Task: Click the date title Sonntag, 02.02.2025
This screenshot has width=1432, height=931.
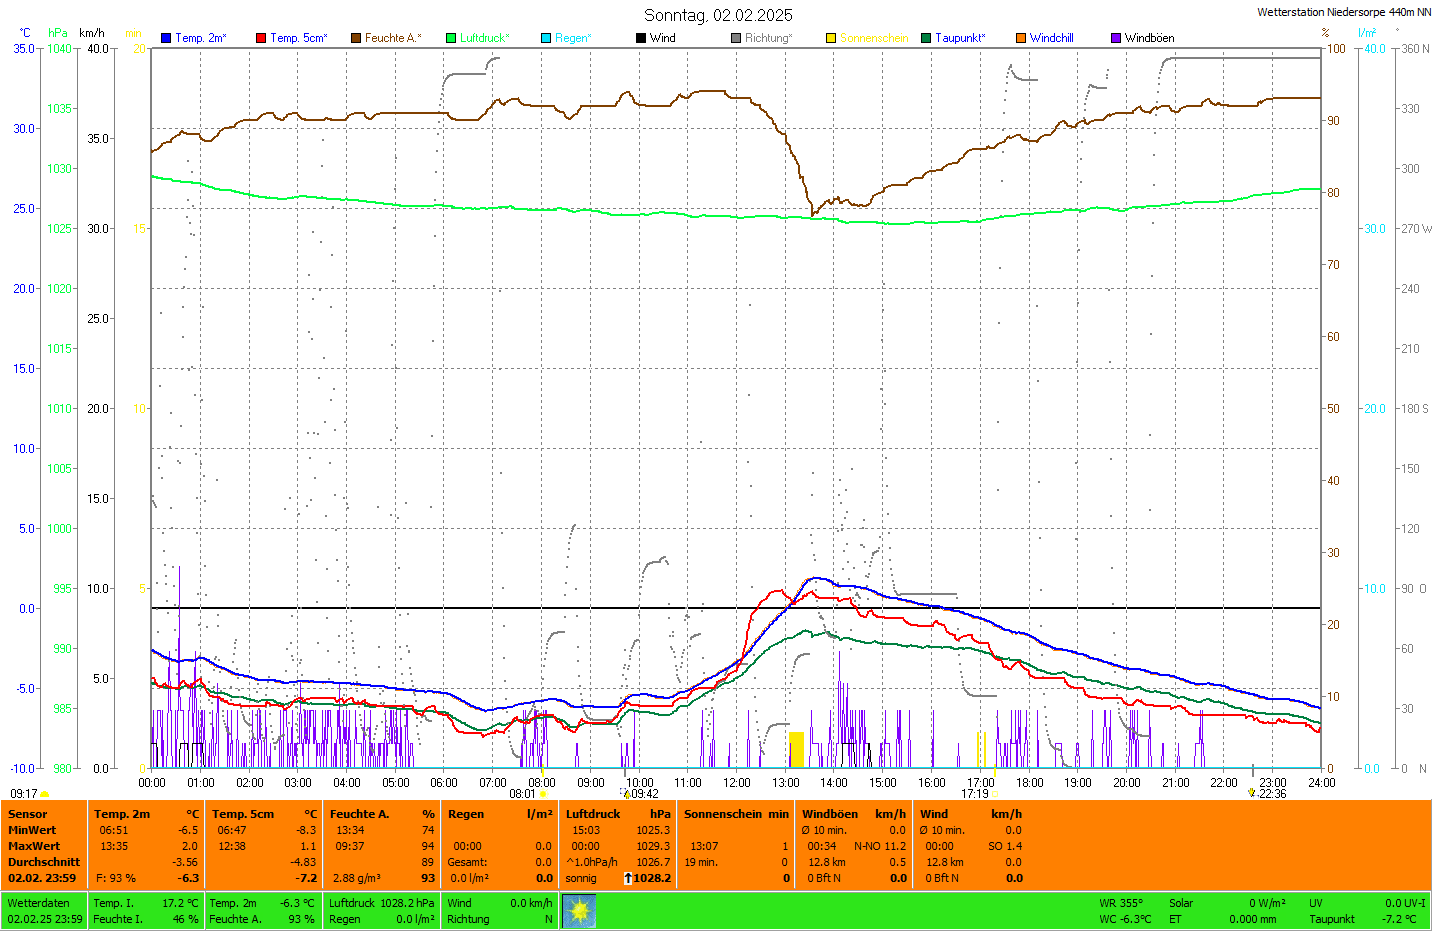Action: point(718,15)
